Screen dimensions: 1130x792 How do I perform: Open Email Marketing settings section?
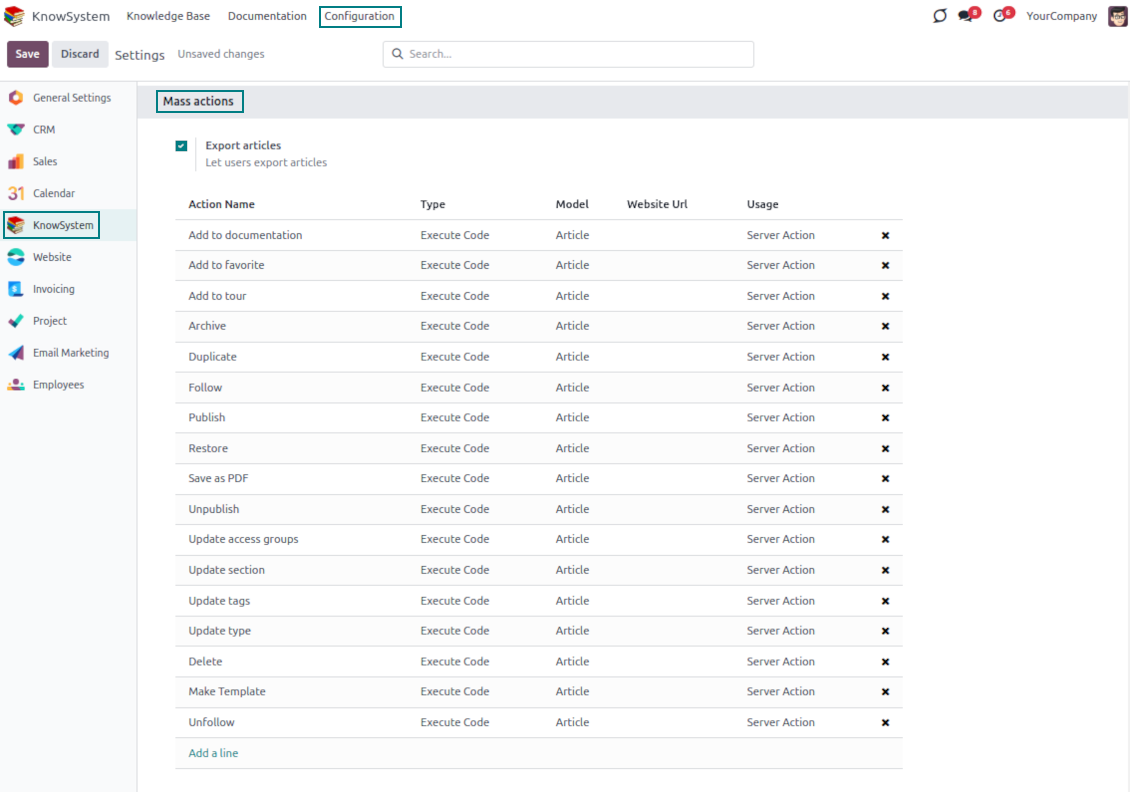point(70,353)
